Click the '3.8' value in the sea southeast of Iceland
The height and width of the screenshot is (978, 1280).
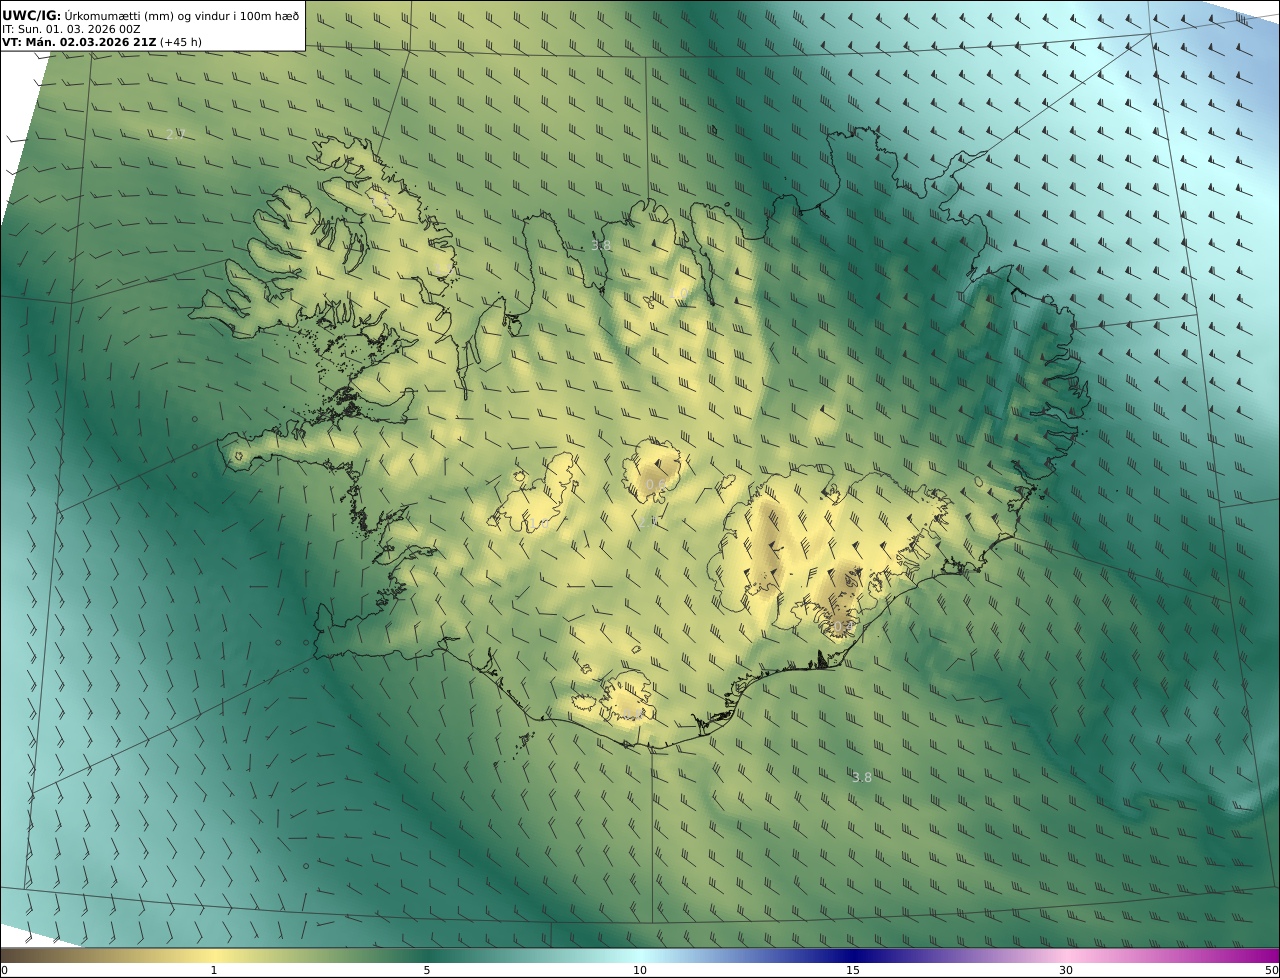pyautogui.click(x=861, y=777)
